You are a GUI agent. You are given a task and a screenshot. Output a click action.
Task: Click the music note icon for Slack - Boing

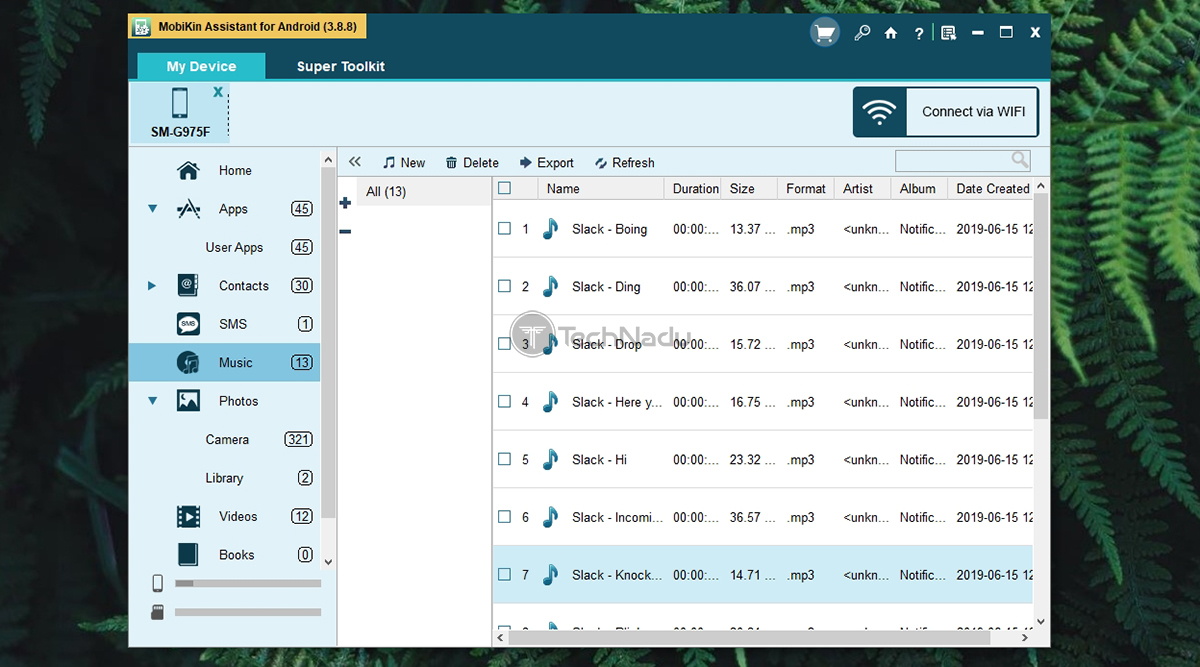(550, 229)
